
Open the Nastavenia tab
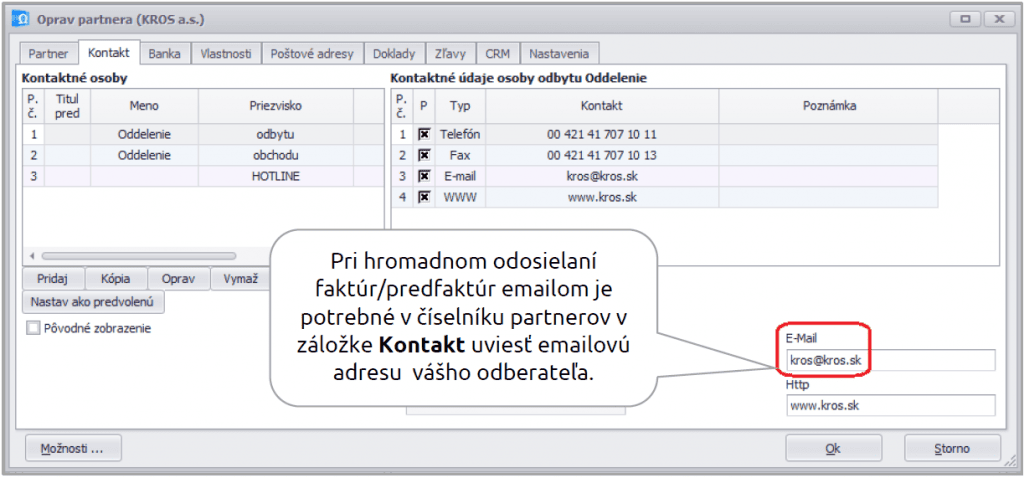point(560,53)
